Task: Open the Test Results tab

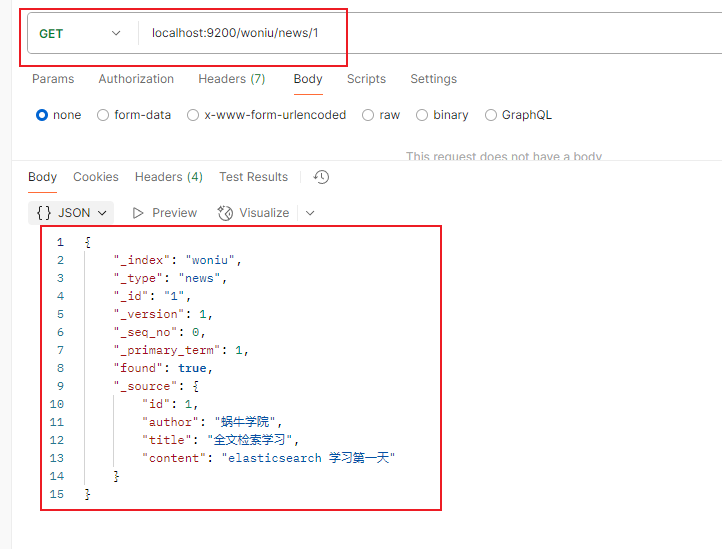Action: [253, 177]
